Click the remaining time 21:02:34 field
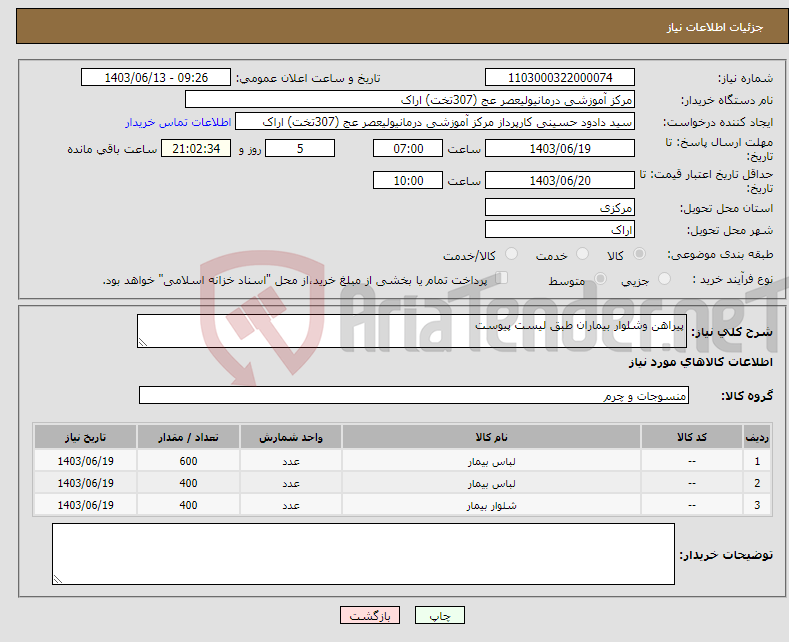Image resolution: width=789 pixels, height=642 pixels. click(x=196, y=148)
